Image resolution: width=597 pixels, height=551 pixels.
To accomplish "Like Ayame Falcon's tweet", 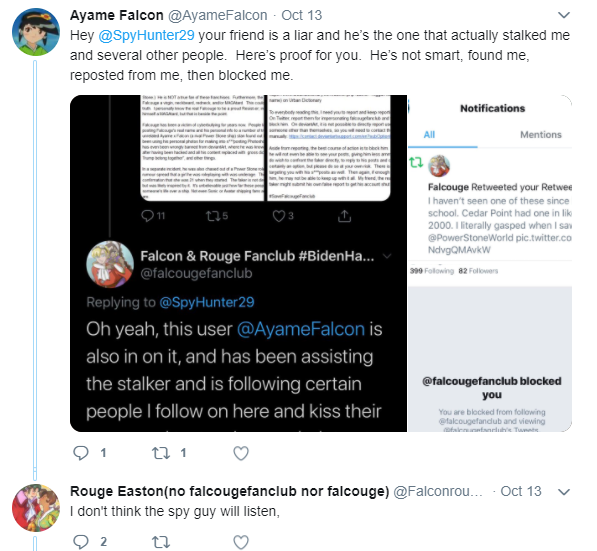I will click(x=241, y=453).
